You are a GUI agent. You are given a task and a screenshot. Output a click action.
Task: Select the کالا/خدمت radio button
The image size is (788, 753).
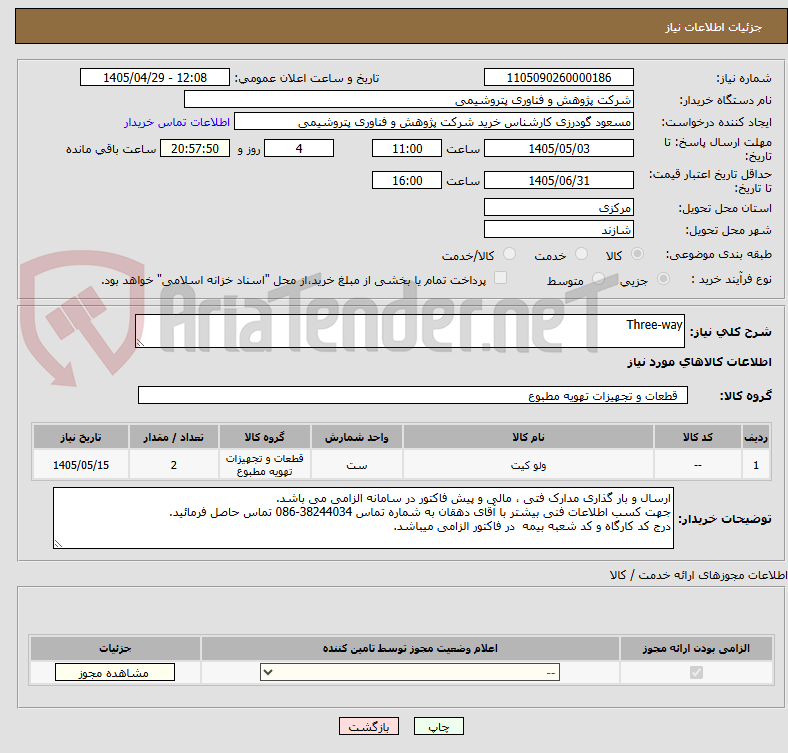(x=510, y=254)
